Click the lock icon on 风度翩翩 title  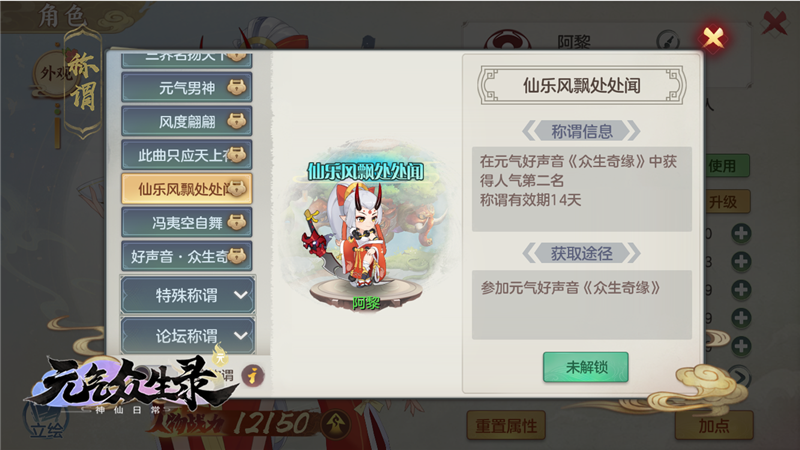(237, 121)
